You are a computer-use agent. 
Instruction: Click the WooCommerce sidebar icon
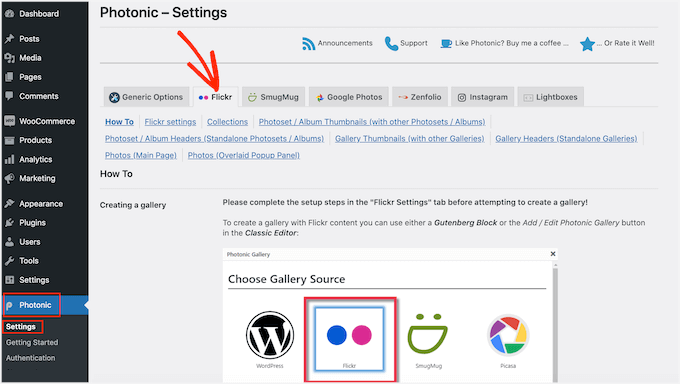pos(10,121)
